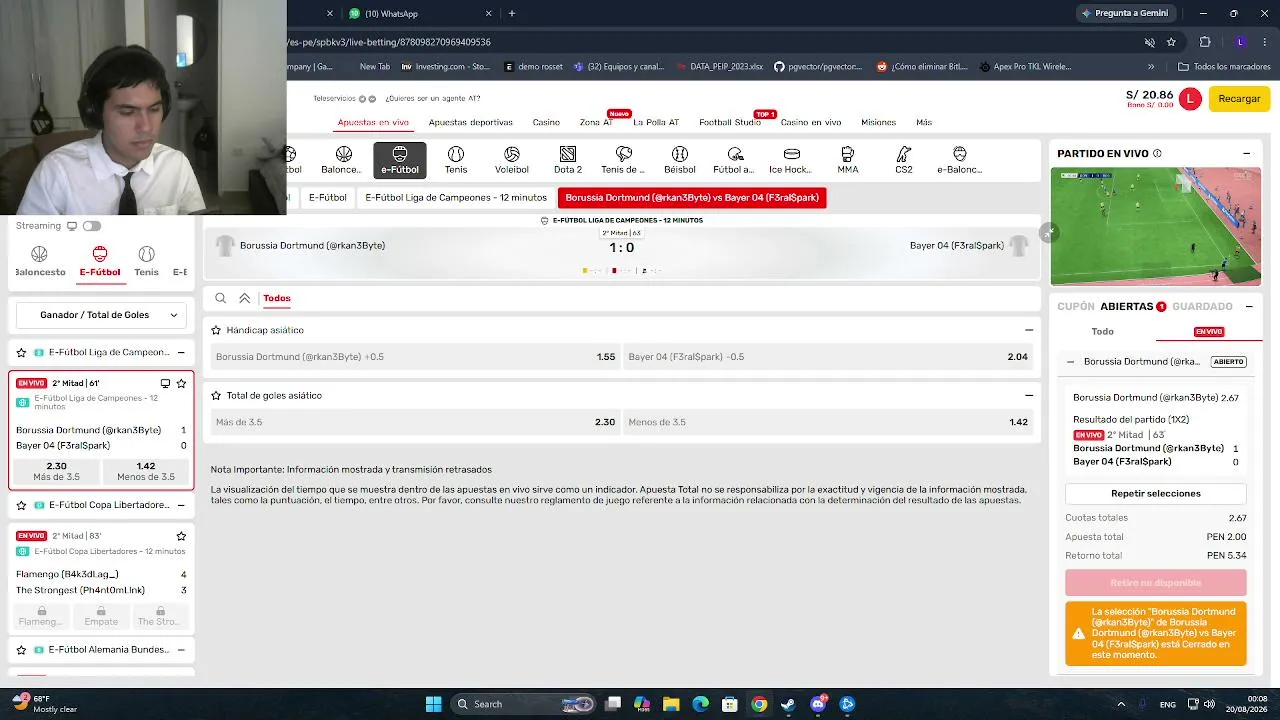
Task: Open the Voleibol sport category
Action: tap(512, 160)
